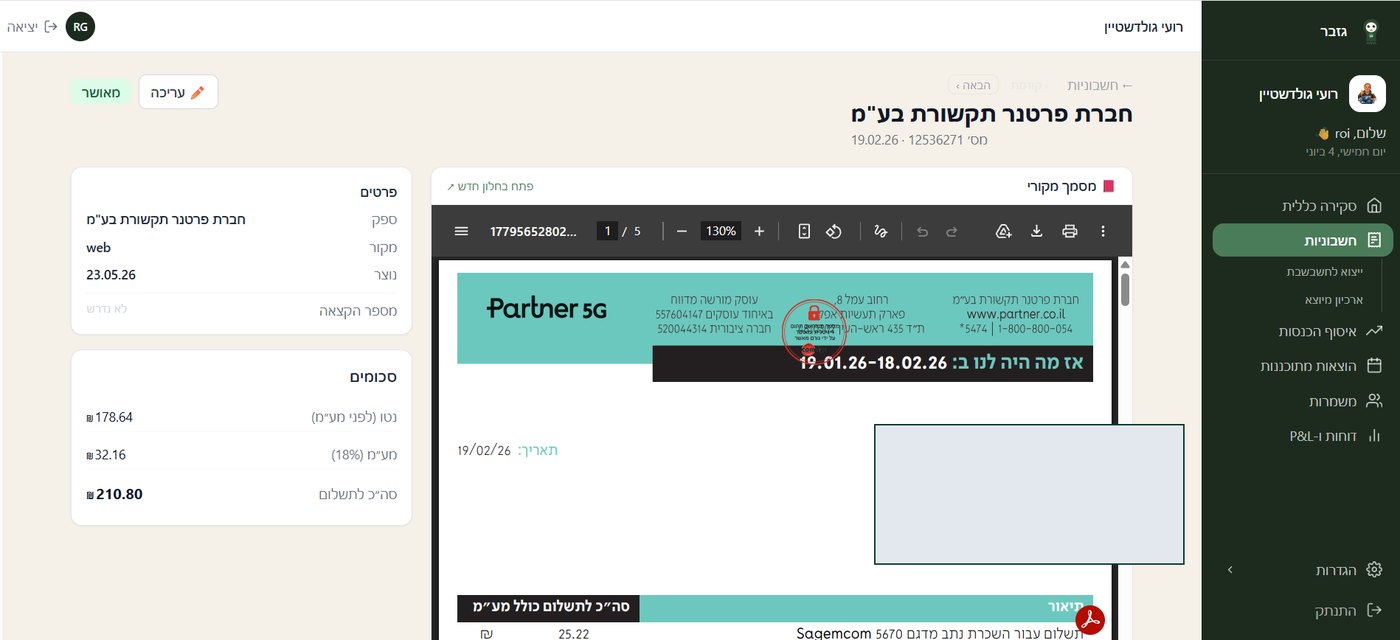Click the fit-to-page icon in PDF toolbar
Image resolution: width=1400 pixels, height=640 pixels.
click(x=804, y=231)
